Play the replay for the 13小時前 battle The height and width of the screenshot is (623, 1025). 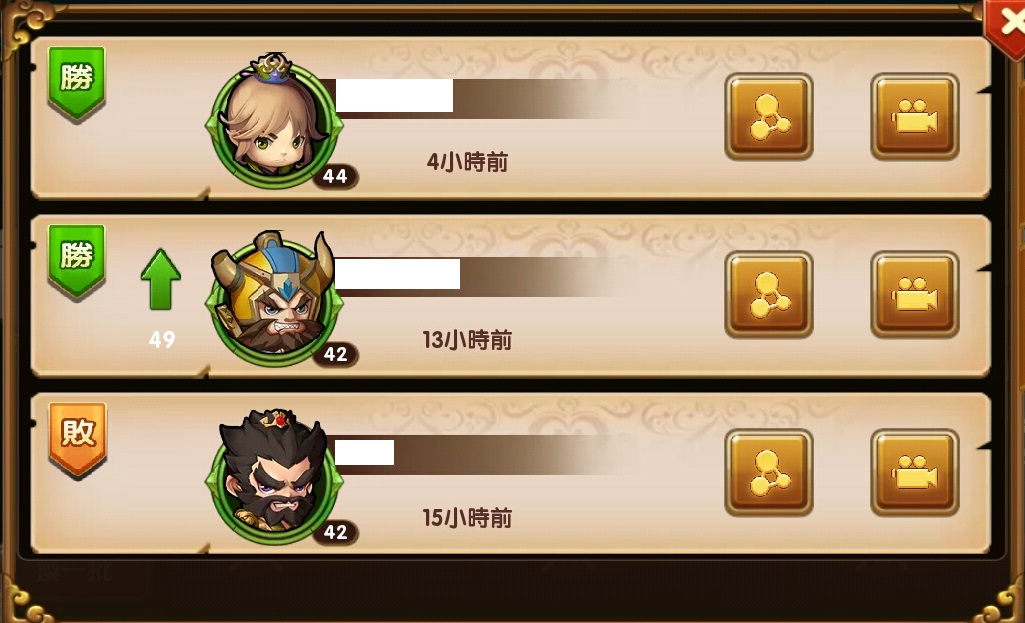[915, 295]
